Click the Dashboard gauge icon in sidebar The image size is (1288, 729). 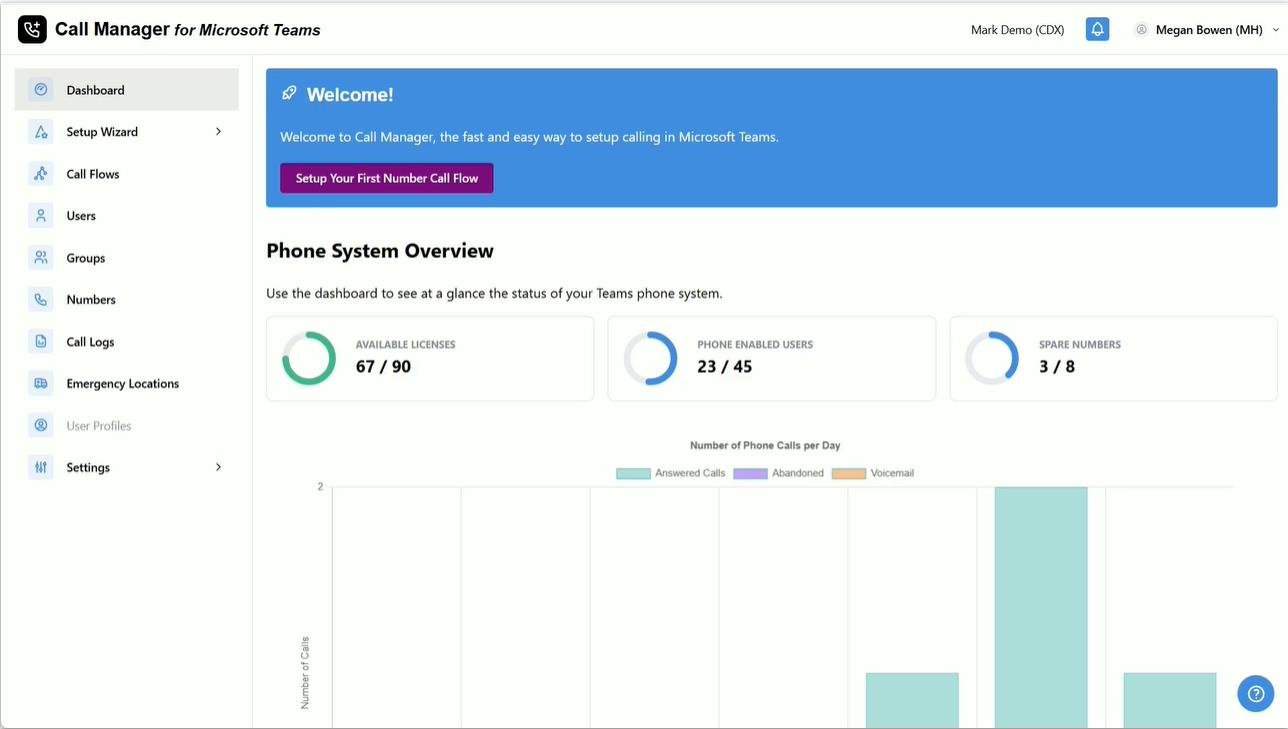pyautogui.click(x=41, y=90)
